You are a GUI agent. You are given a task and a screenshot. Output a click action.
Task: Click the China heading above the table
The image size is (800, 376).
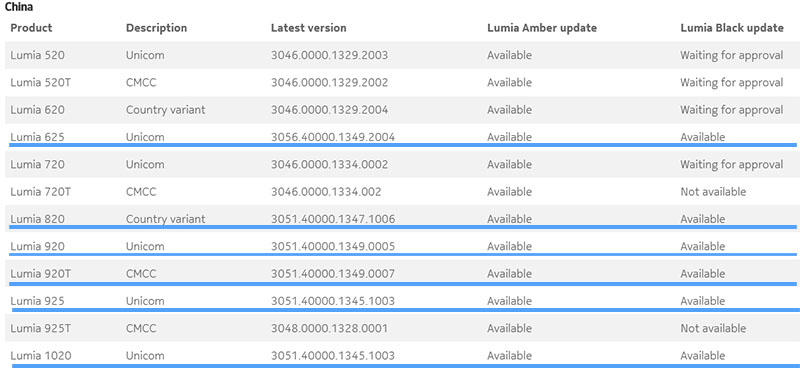(x=19, y=7)
